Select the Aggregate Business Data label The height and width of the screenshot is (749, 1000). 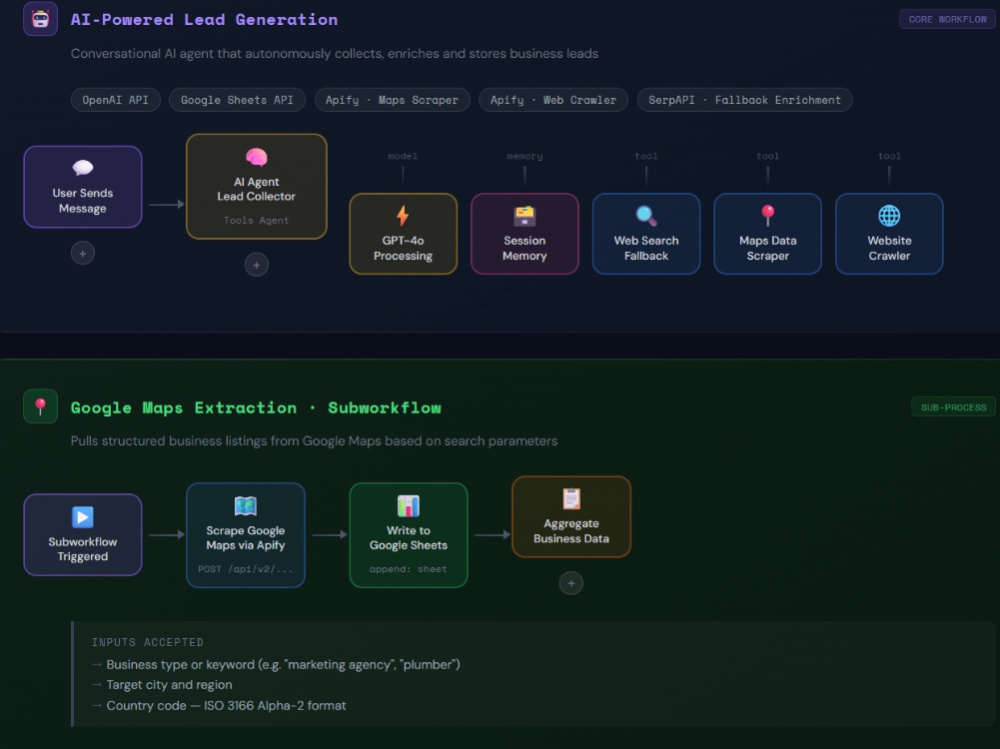(571, 531)
